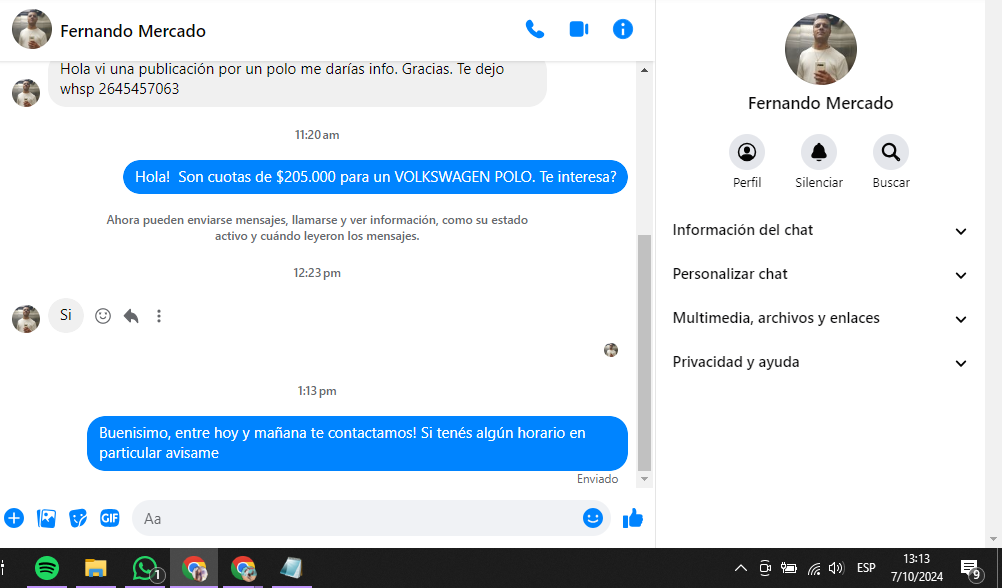The image size is (1002, 588).
Task: Switch to the active Chrome taskbar window
Action: click(x=194, y=568)
